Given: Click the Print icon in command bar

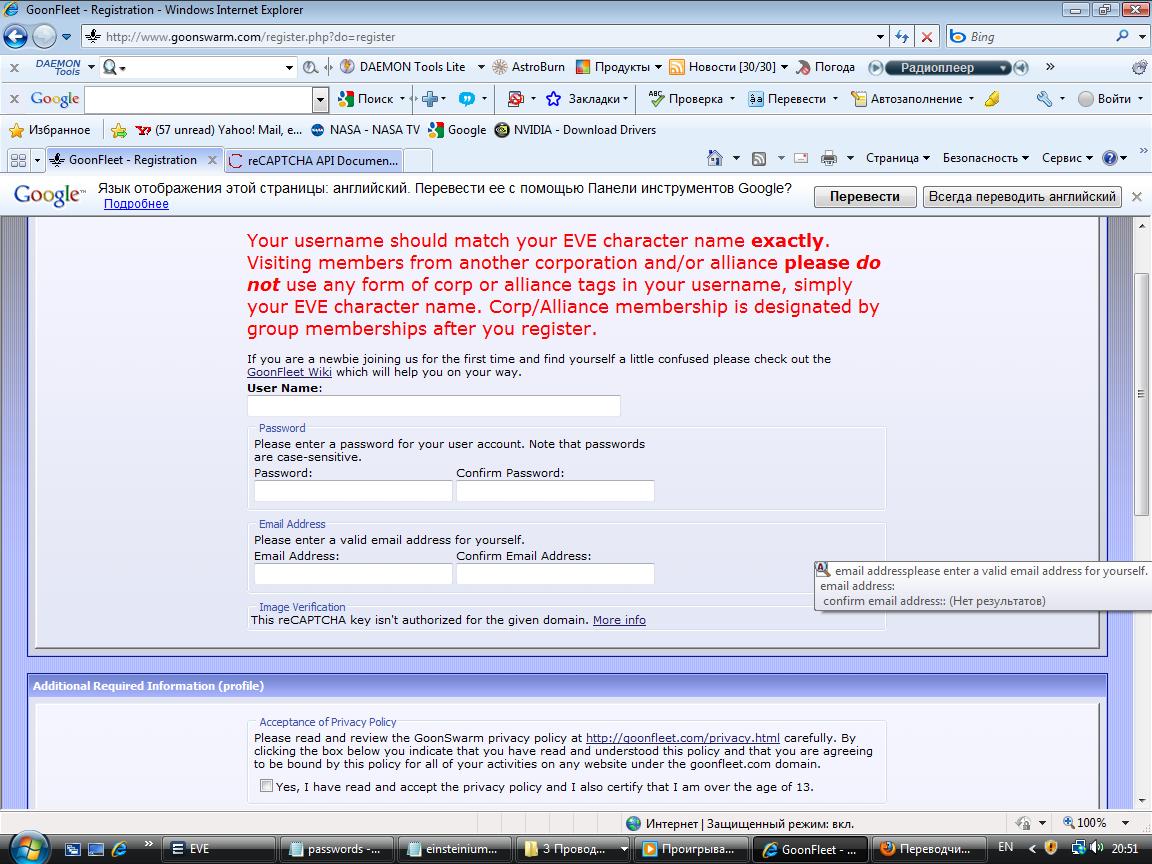Looking at the screenshot, I should point(829,158).
